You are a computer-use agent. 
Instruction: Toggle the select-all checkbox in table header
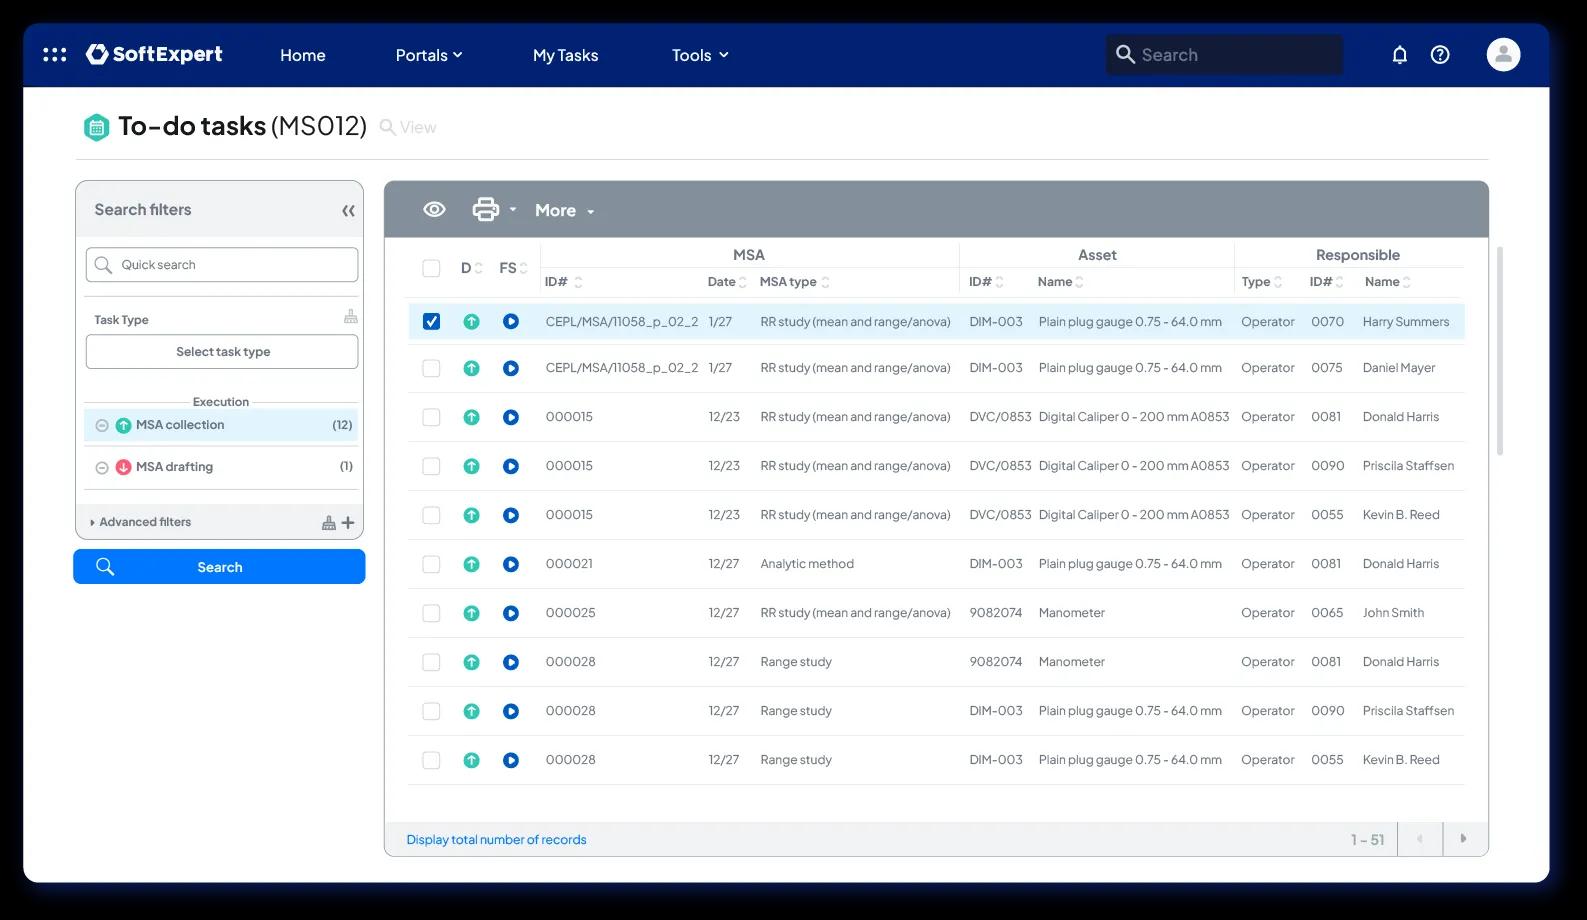pyautogui.click(x=431, y=268)
